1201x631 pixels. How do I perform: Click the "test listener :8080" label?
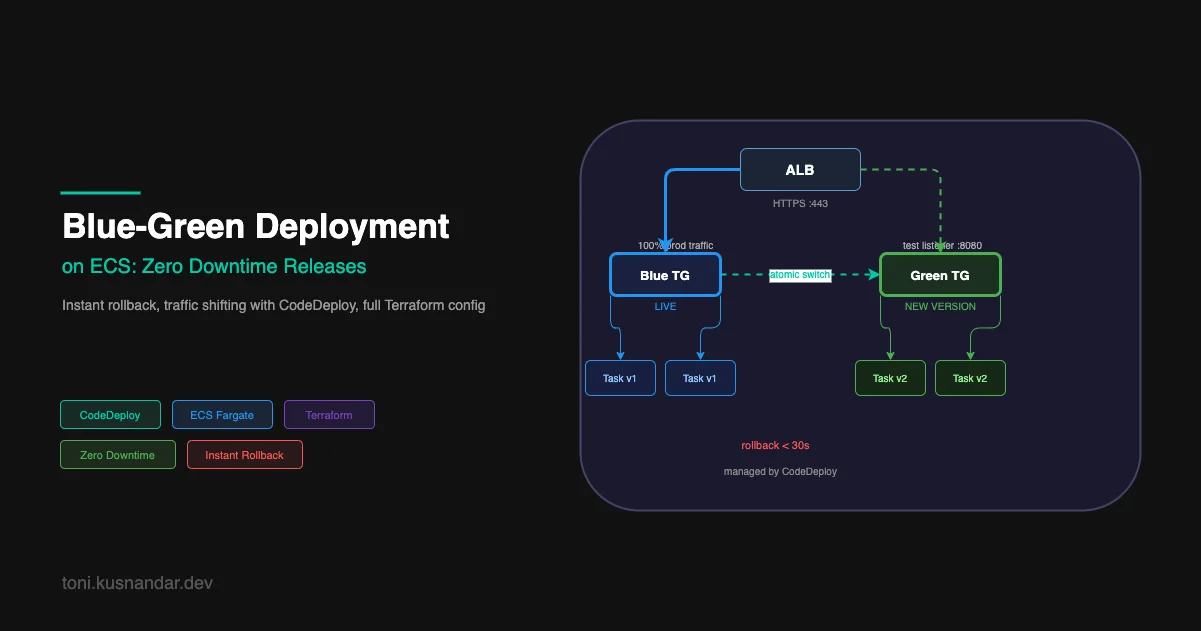pyautogui.click(x=940, y=245)
